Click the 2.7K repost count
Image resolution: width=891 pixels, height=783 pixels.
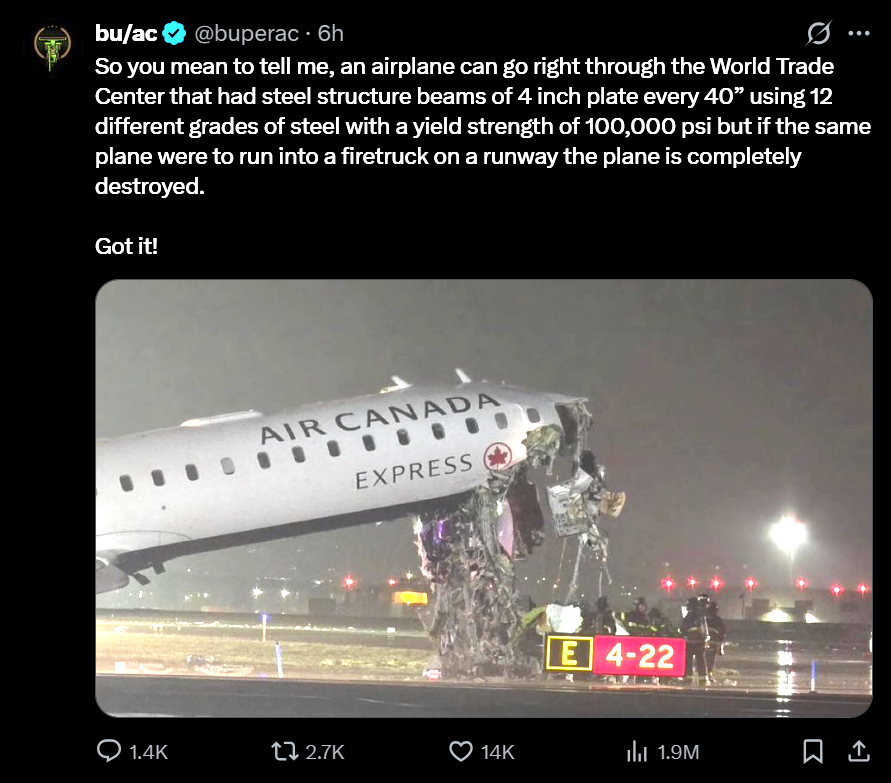pos(323,752)
